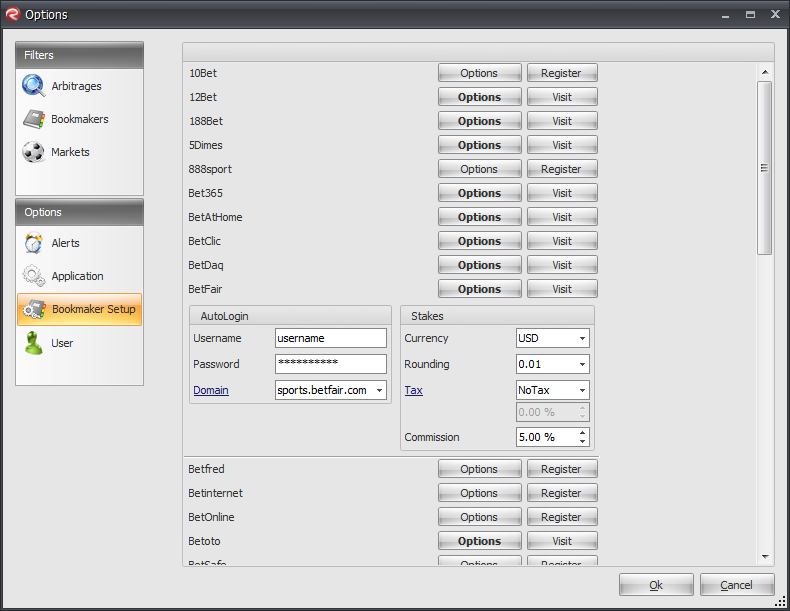790x611 pixels.
Task: Open User settings via green person icon
Action: [34, 343]
